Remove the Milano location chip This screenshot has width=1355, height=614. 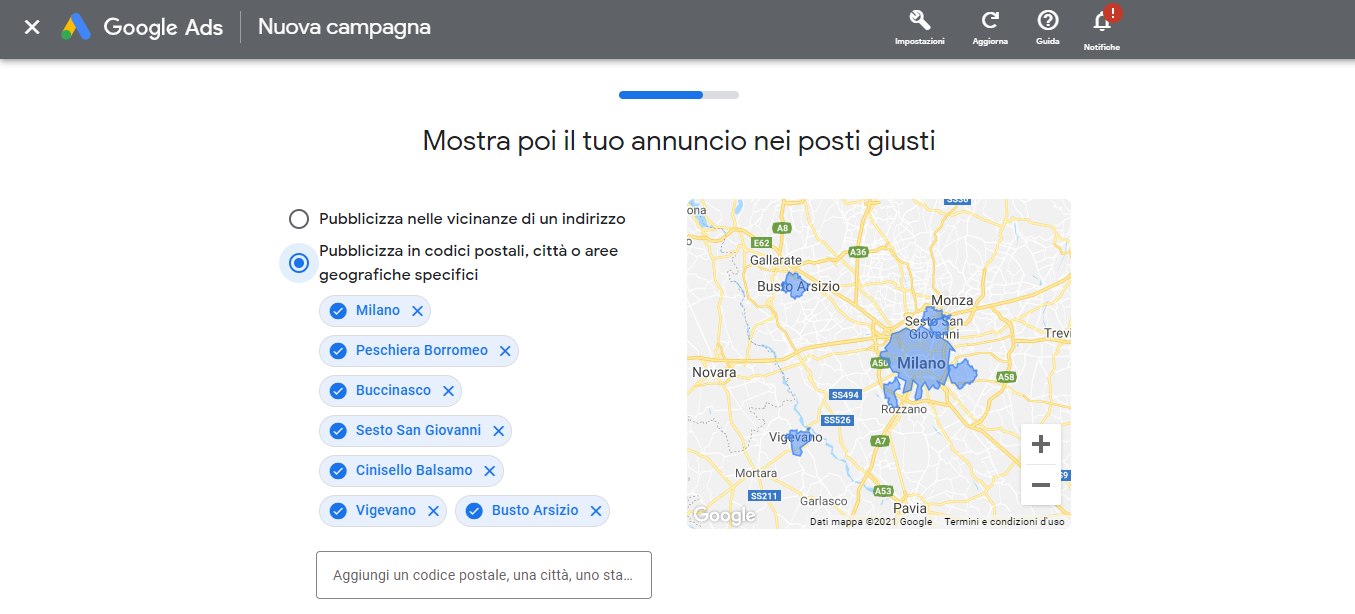coord(418,311)
